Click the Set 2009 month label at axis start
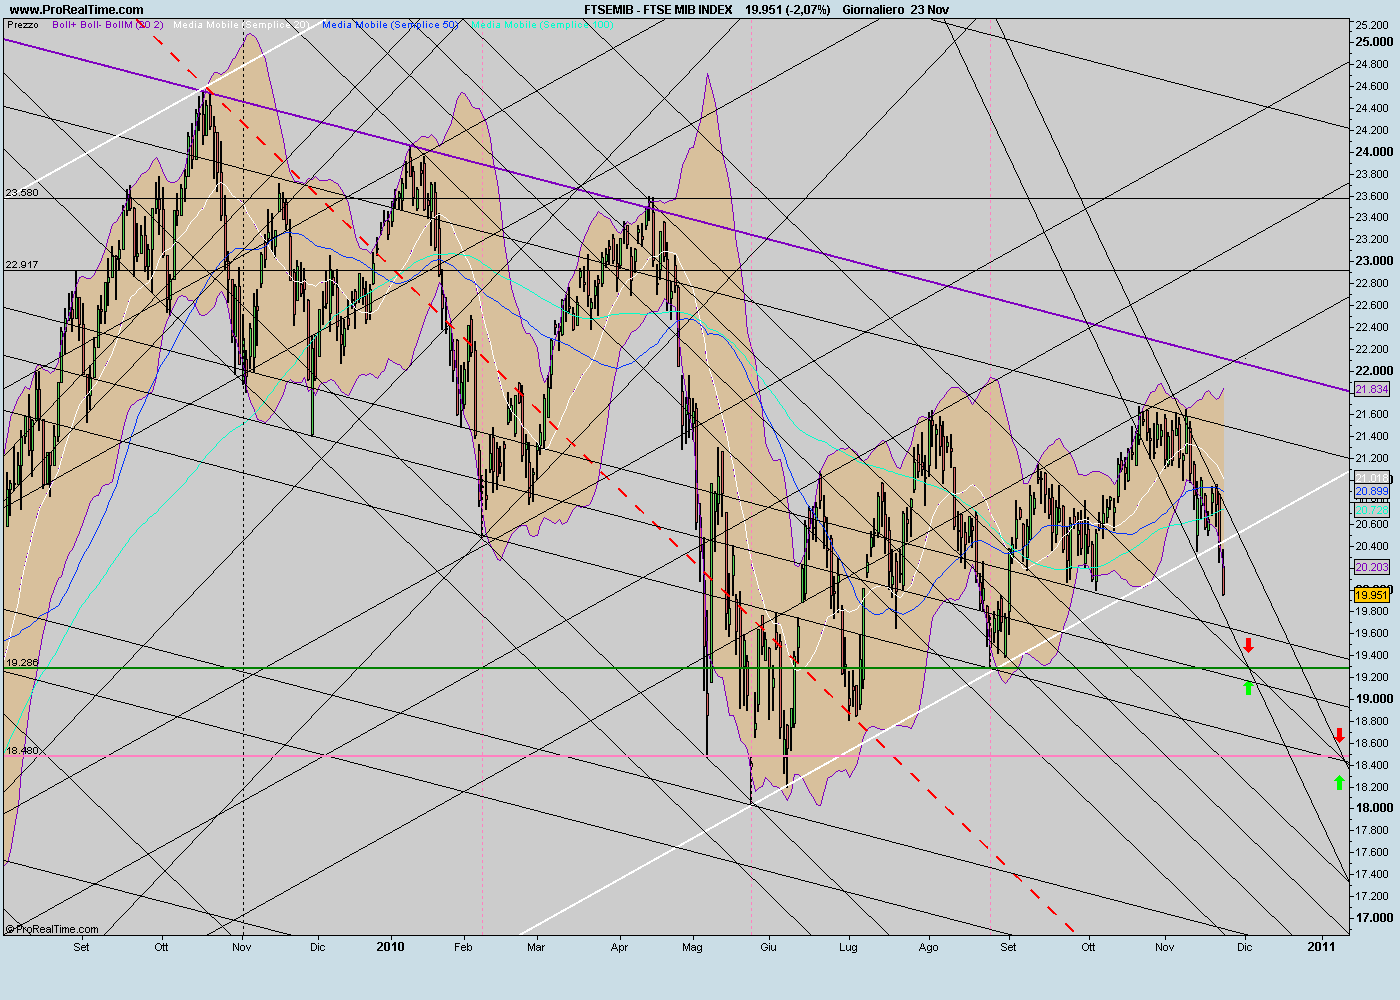This screenshot has width=1400, height=1000. pyautogui.click(x=81, y=947)
